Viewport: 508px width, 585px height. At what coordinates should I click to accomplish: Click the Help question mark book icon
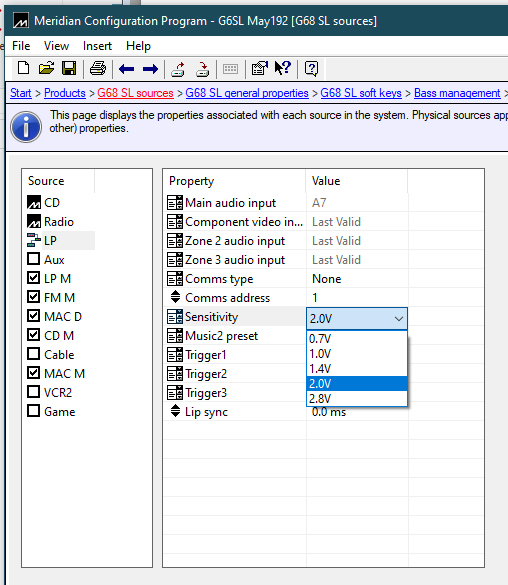[x=311, y=69]
